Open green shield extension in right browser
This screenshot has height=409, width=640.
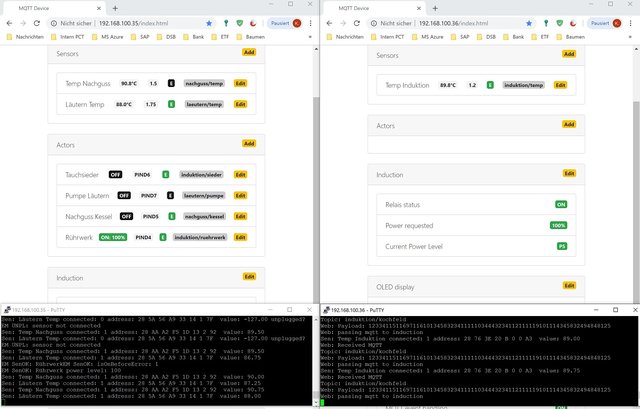coord(560,23)
